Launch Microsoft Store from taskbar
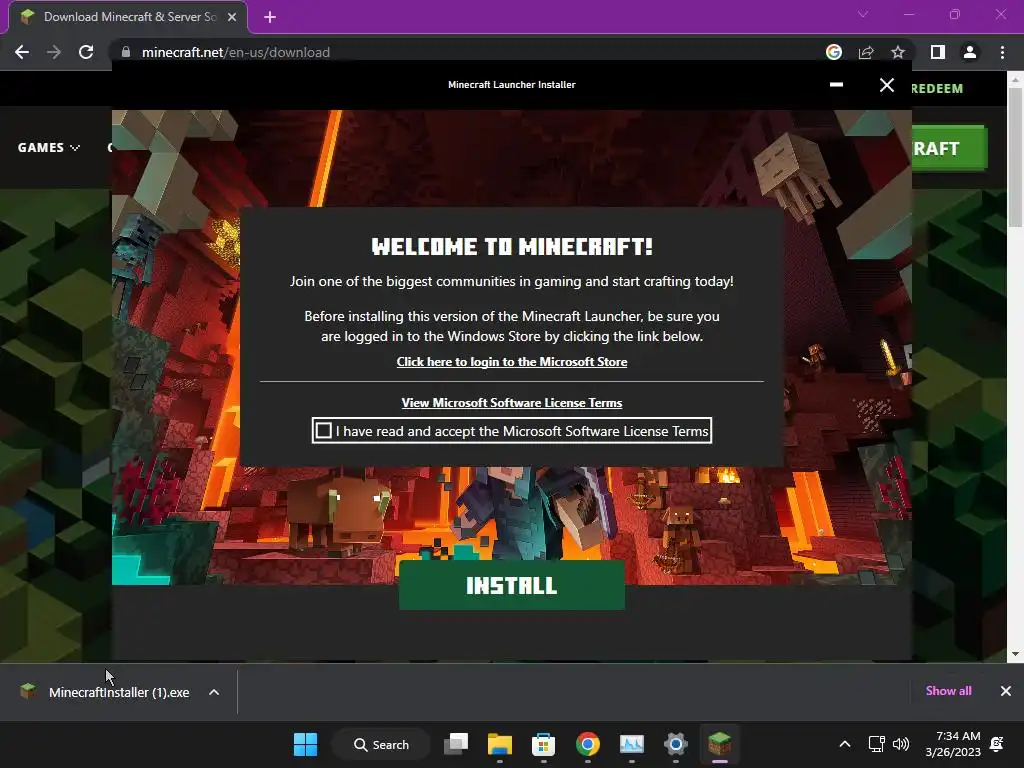This screenshot has height=768, width=1024. pyautogui.click(x=543, y=744)
